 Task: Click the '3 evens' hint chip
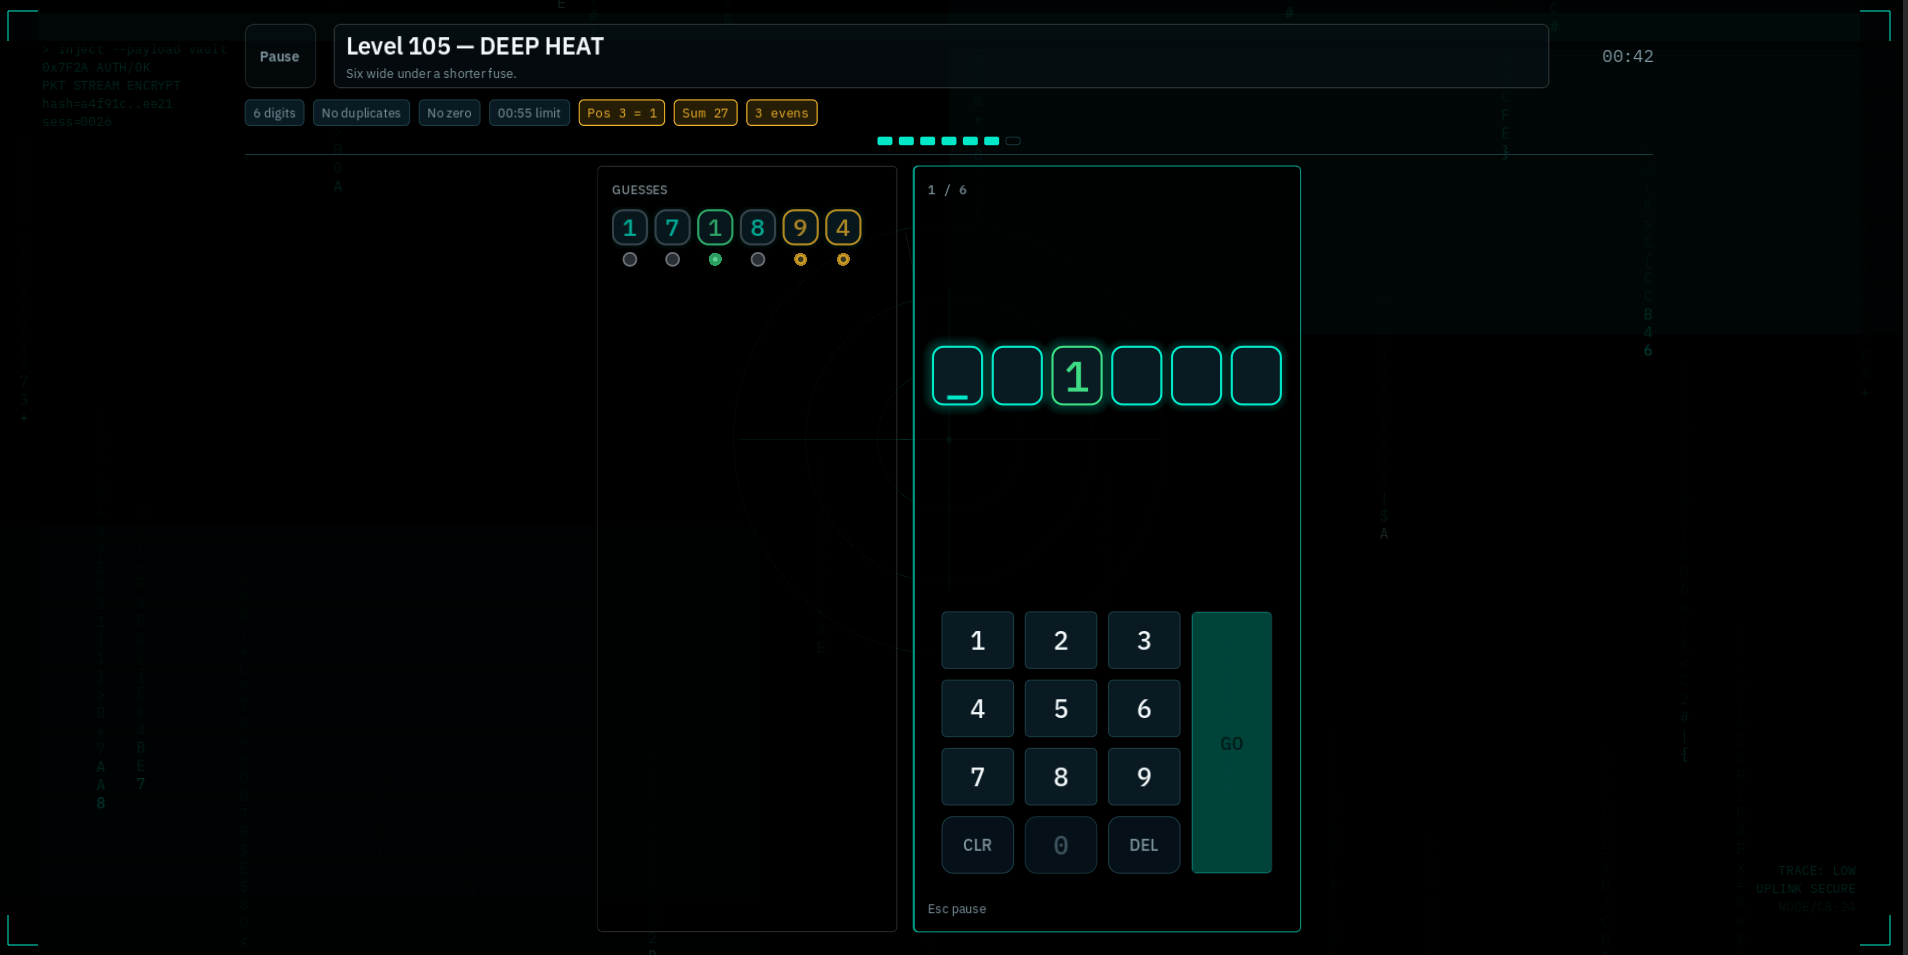click(x=782, y=113)
